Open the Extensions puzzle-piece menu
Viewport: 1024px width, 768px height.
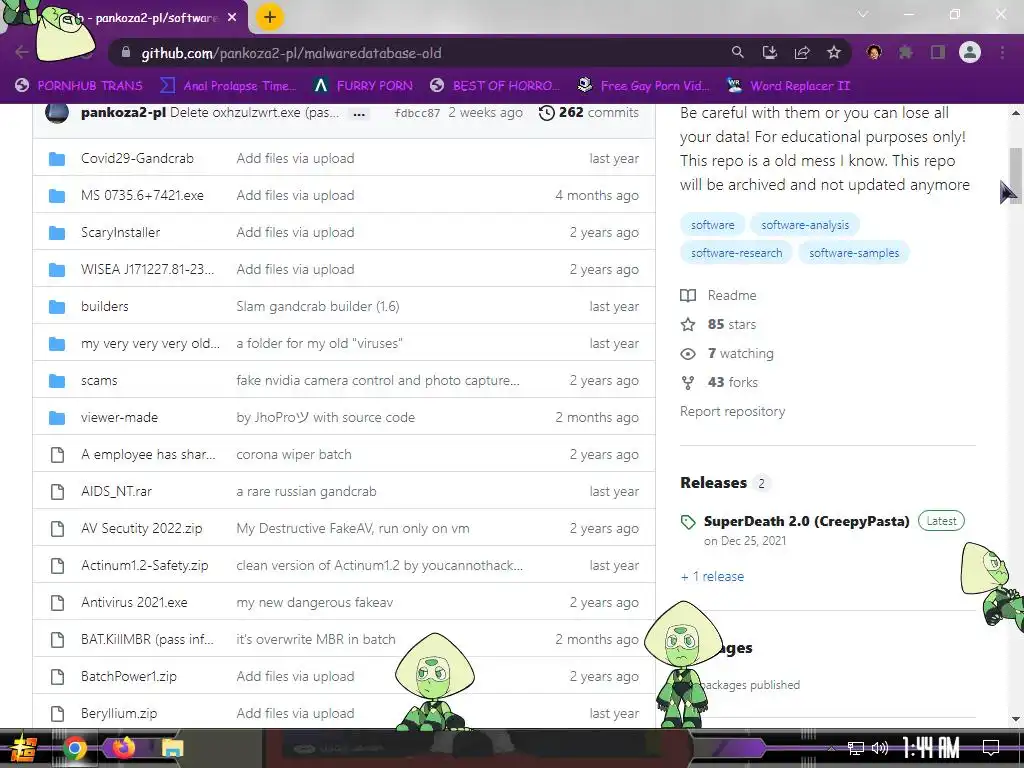point(905,52)
